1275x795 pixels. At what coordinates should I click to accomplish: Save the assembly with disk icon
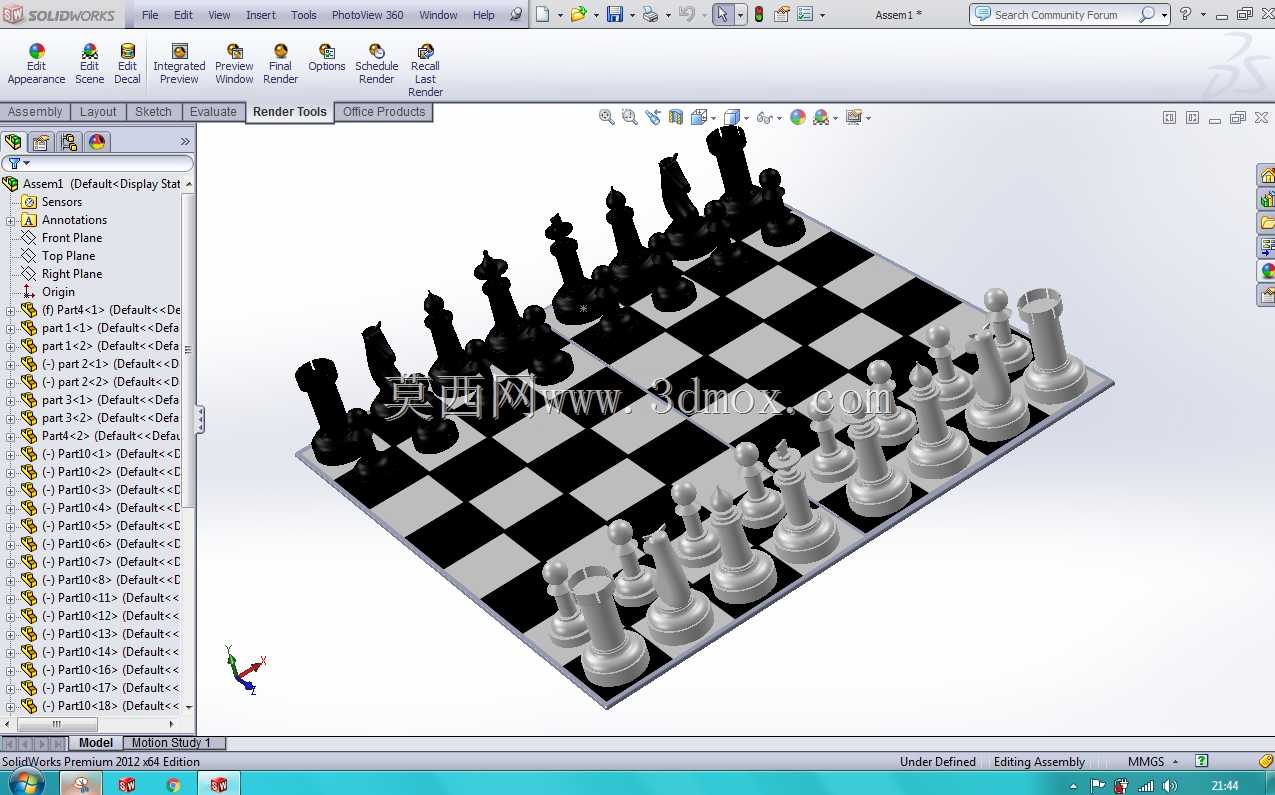click(x=614, y=14)
